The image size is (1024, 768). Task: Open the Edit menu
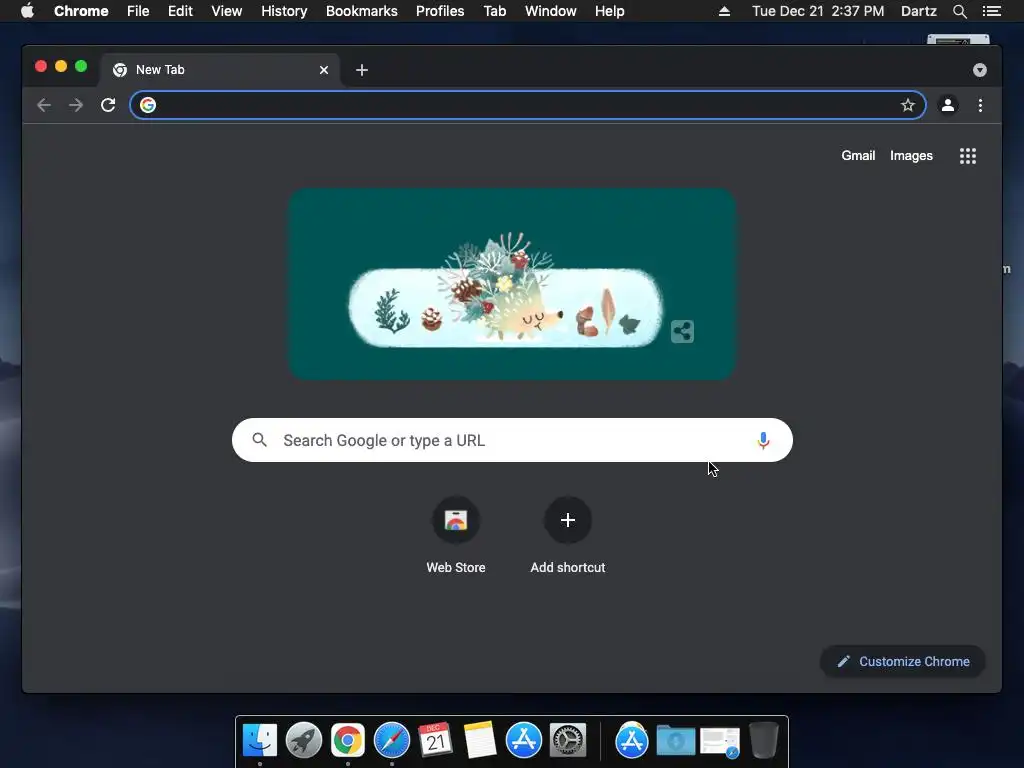[x=180, y=11]
